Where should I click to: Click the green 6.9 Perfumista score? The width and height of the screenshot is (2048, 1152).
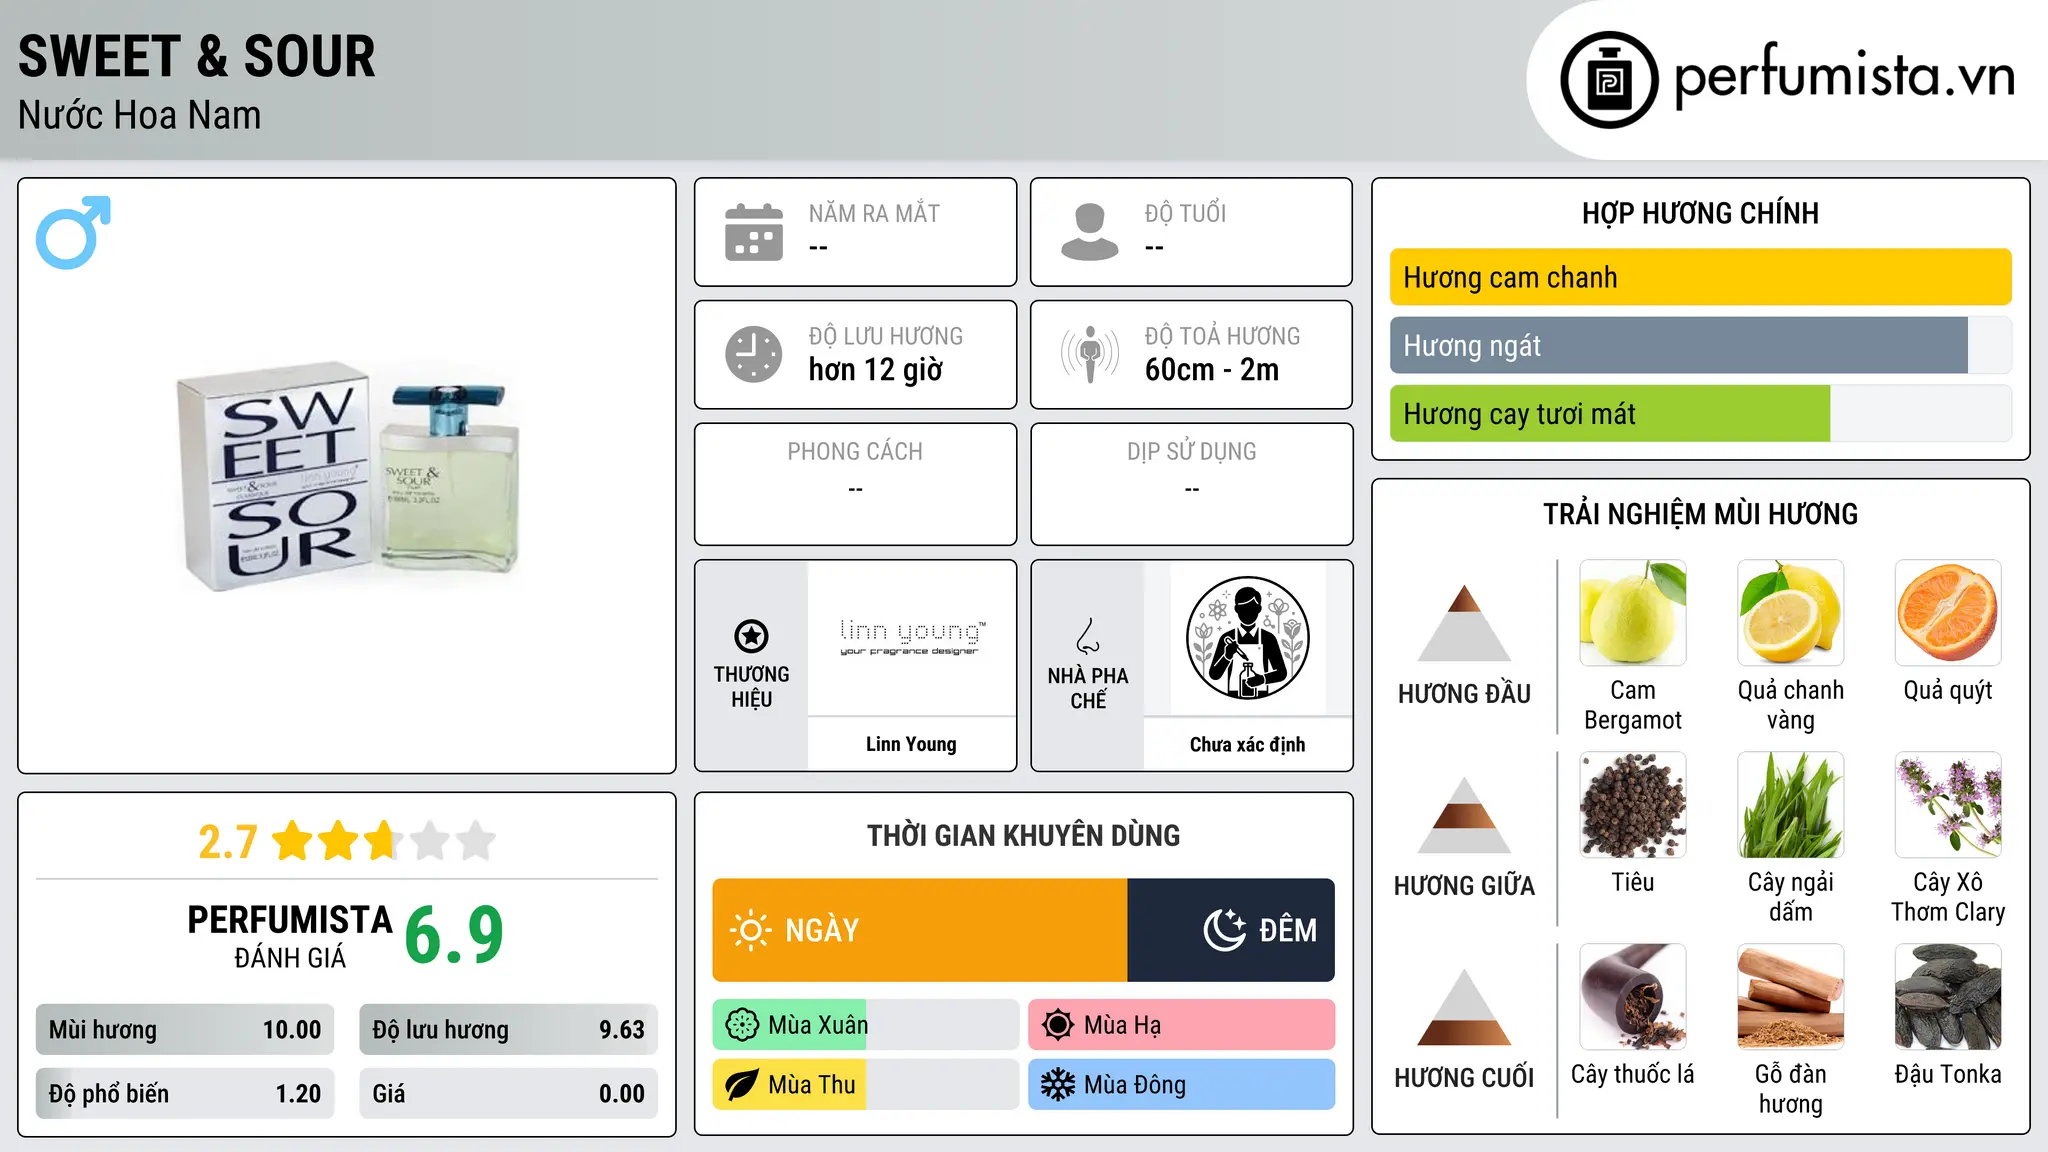click(x=454, y=935)
